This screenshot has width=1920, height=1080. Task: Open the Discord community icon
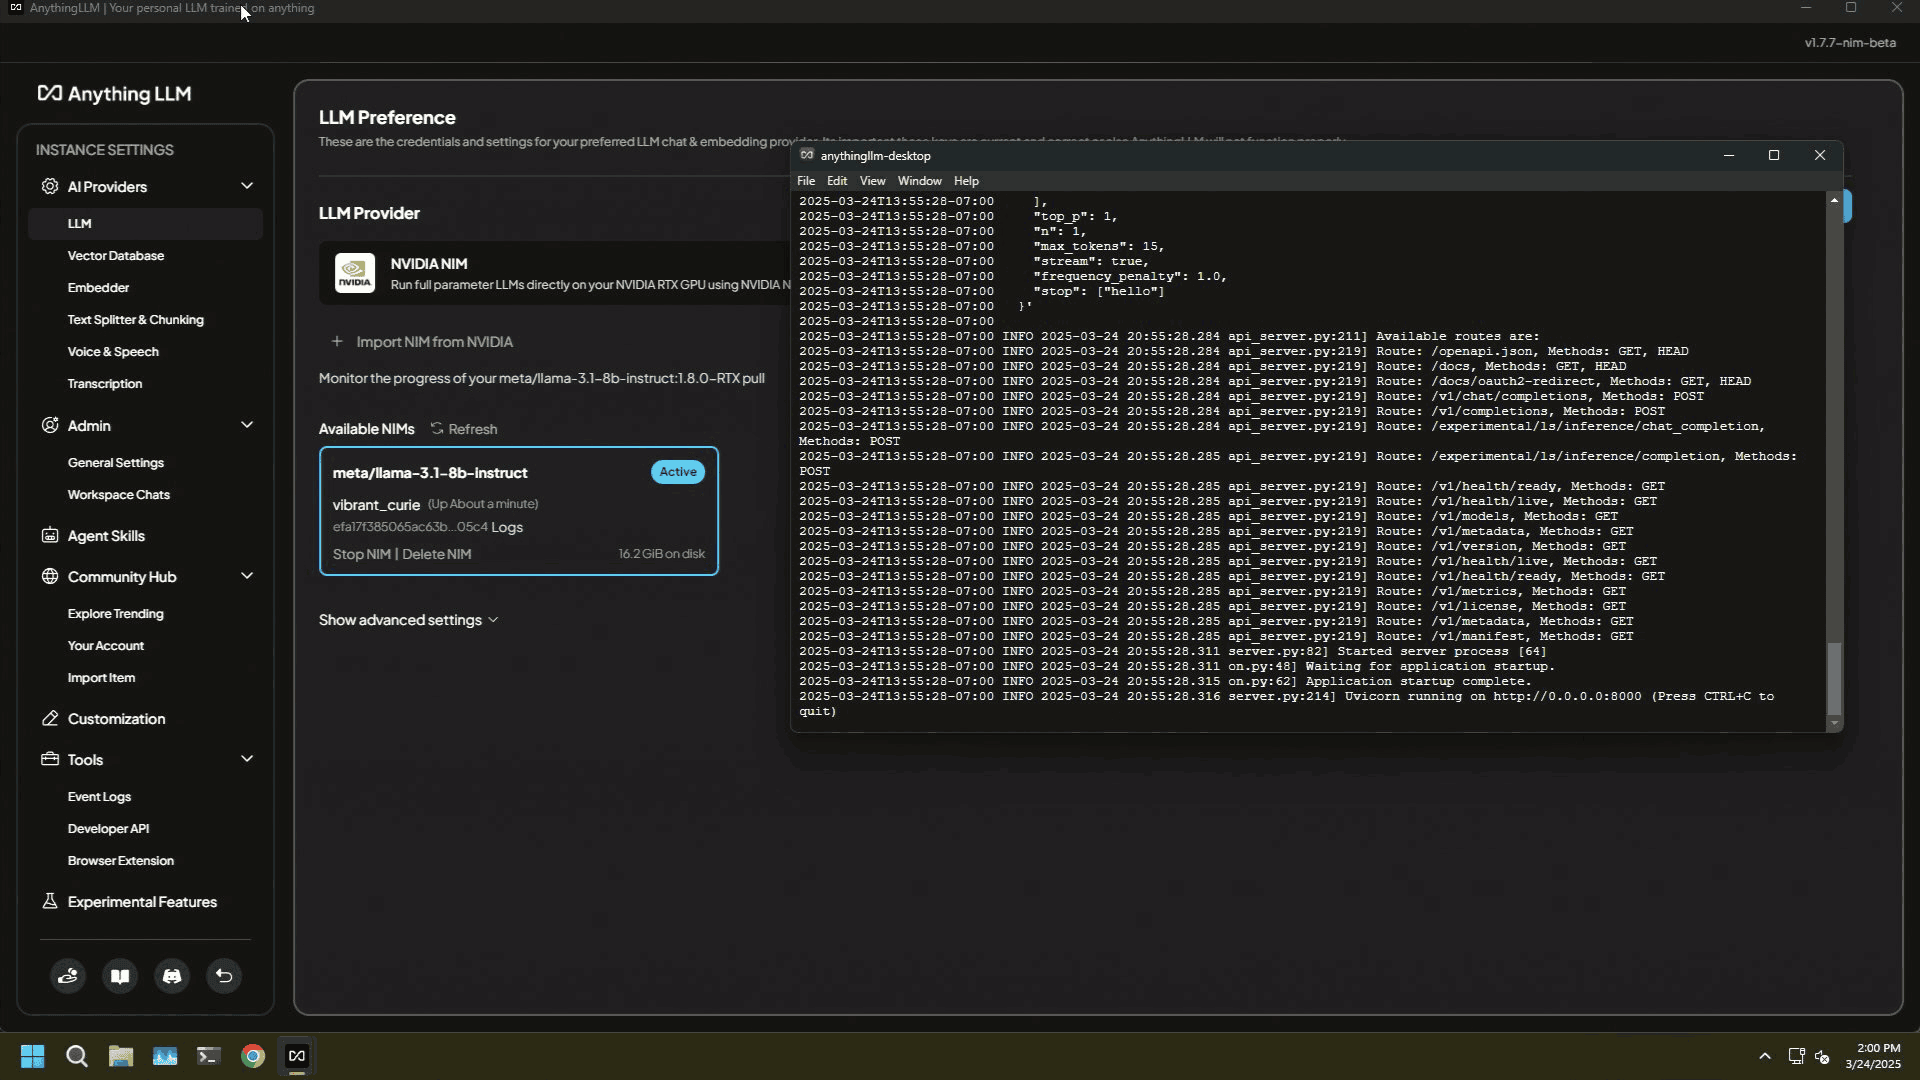tap(172, 976)
